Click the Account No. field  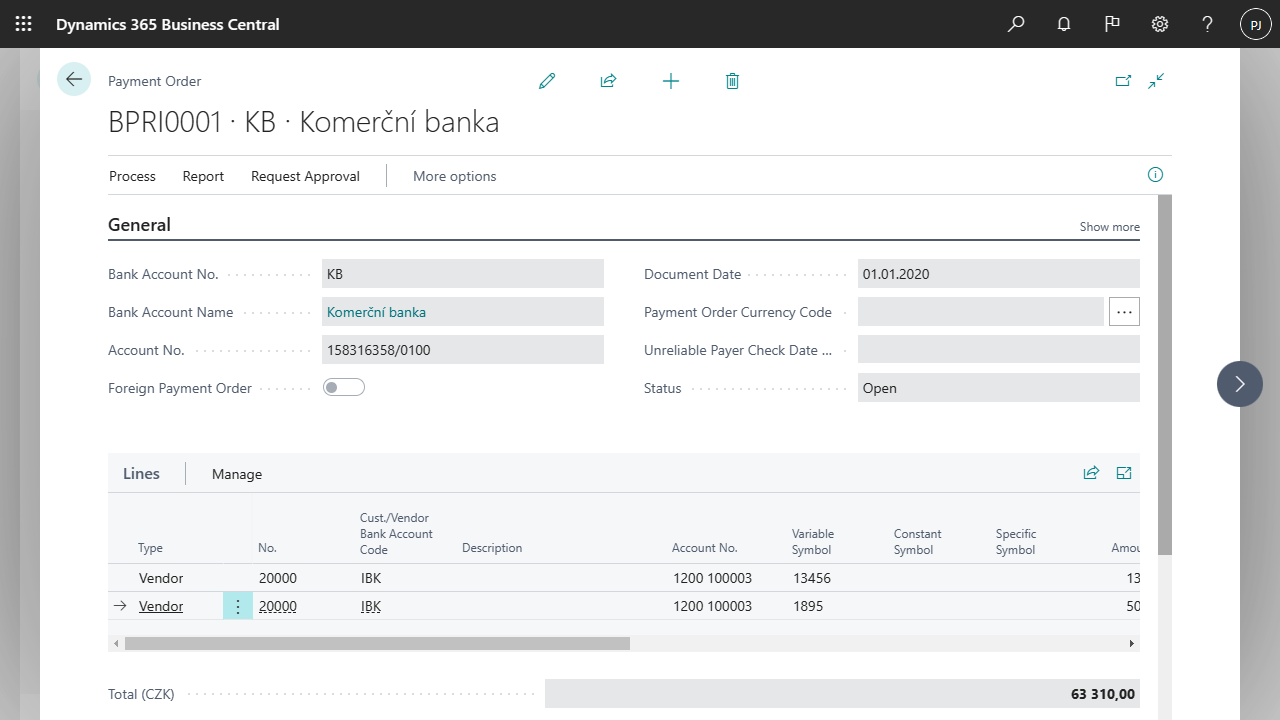tap(463, 350)
